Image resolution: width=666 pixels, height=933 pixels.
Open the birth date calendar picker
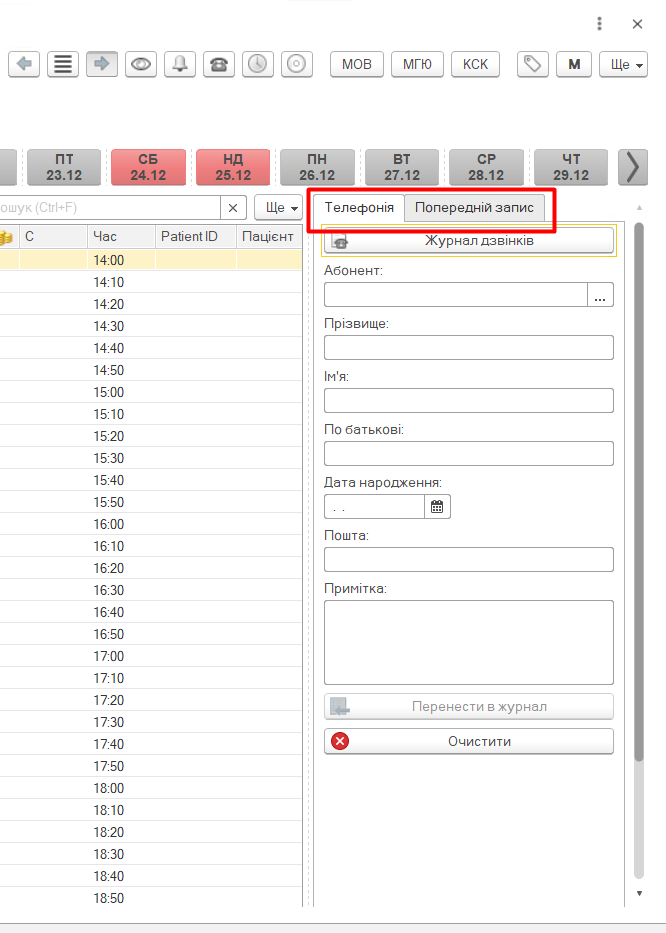click(437, 507)
